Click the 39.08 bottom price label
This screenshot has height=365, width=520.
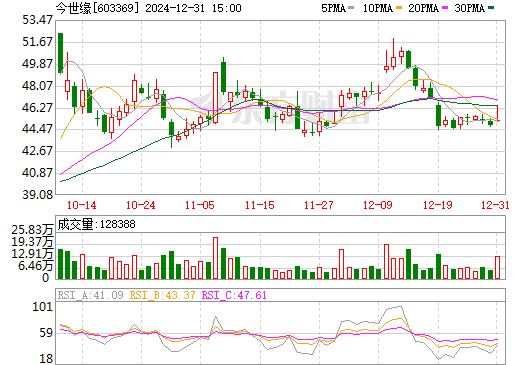click(x=37, y=195)
